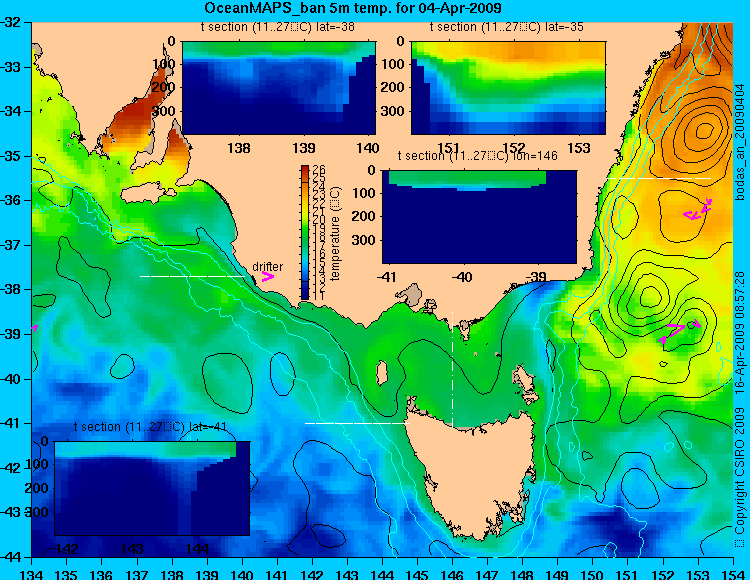Click the '200' depth label of the lat=-35 section
Image resolution: width=750 pixels, height=580 pixels.
pos(394,87)
